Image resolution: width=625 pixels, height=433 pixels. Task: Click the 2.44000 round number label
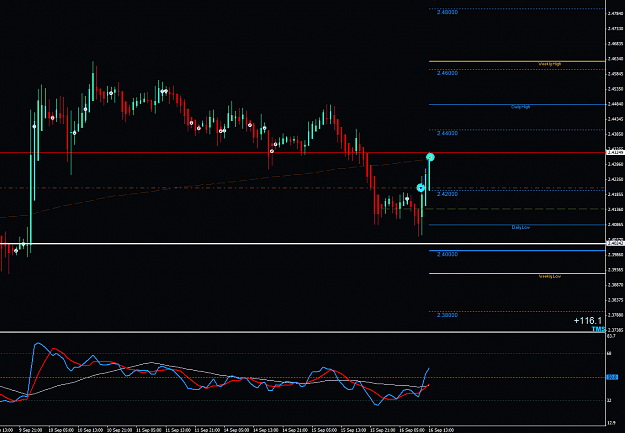pyautogui.click(x=447, y=133)
